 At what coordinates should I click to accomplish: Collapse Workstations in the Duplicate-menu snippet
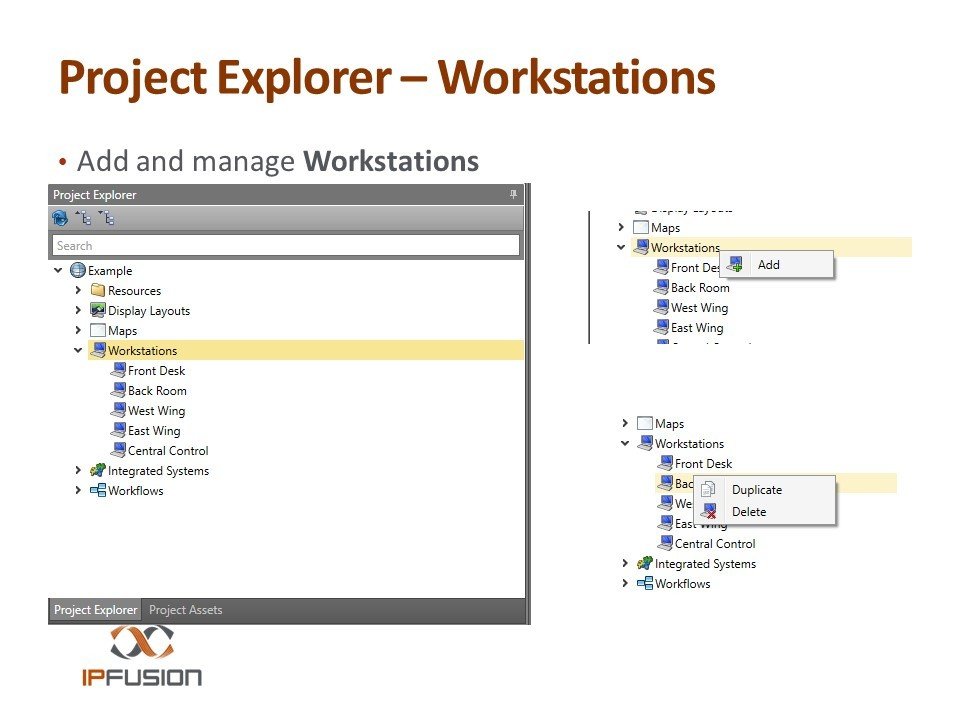pos(624,443)
